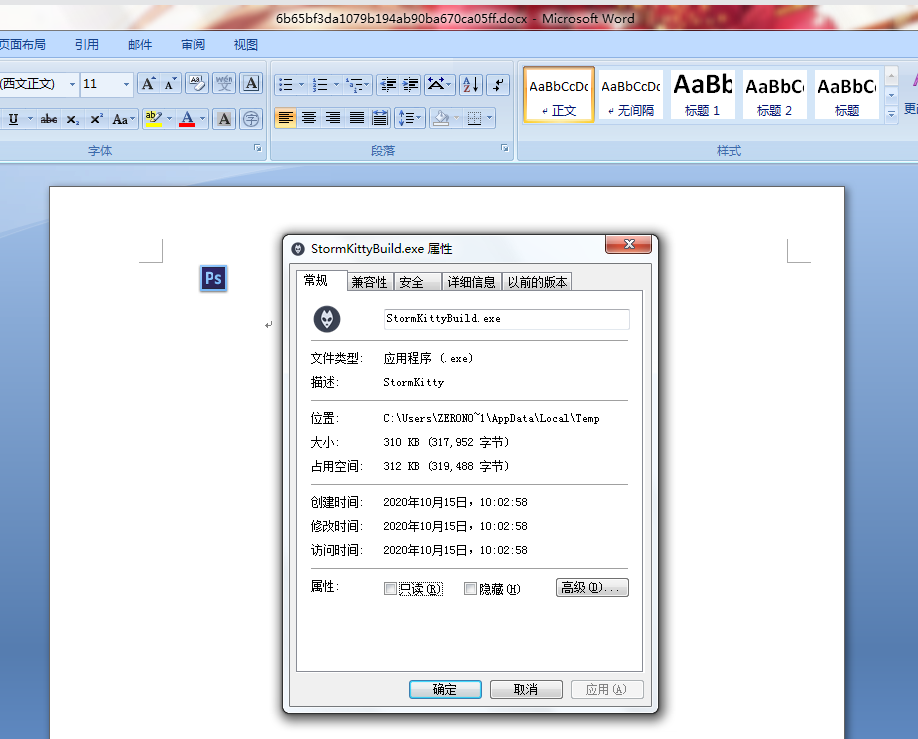Click the Shrink Font button
Image resolution: width=918 pixels, height=739 pixels.
170,84
